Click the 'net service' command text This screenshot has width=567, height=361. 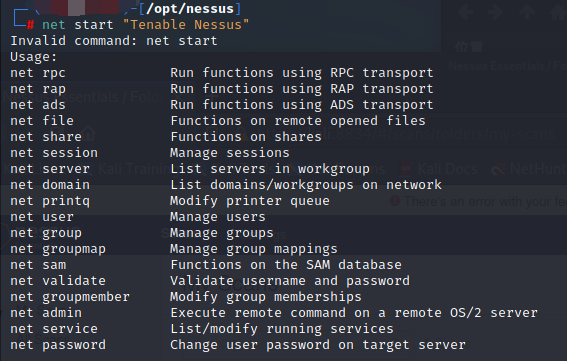click(54, 329)
